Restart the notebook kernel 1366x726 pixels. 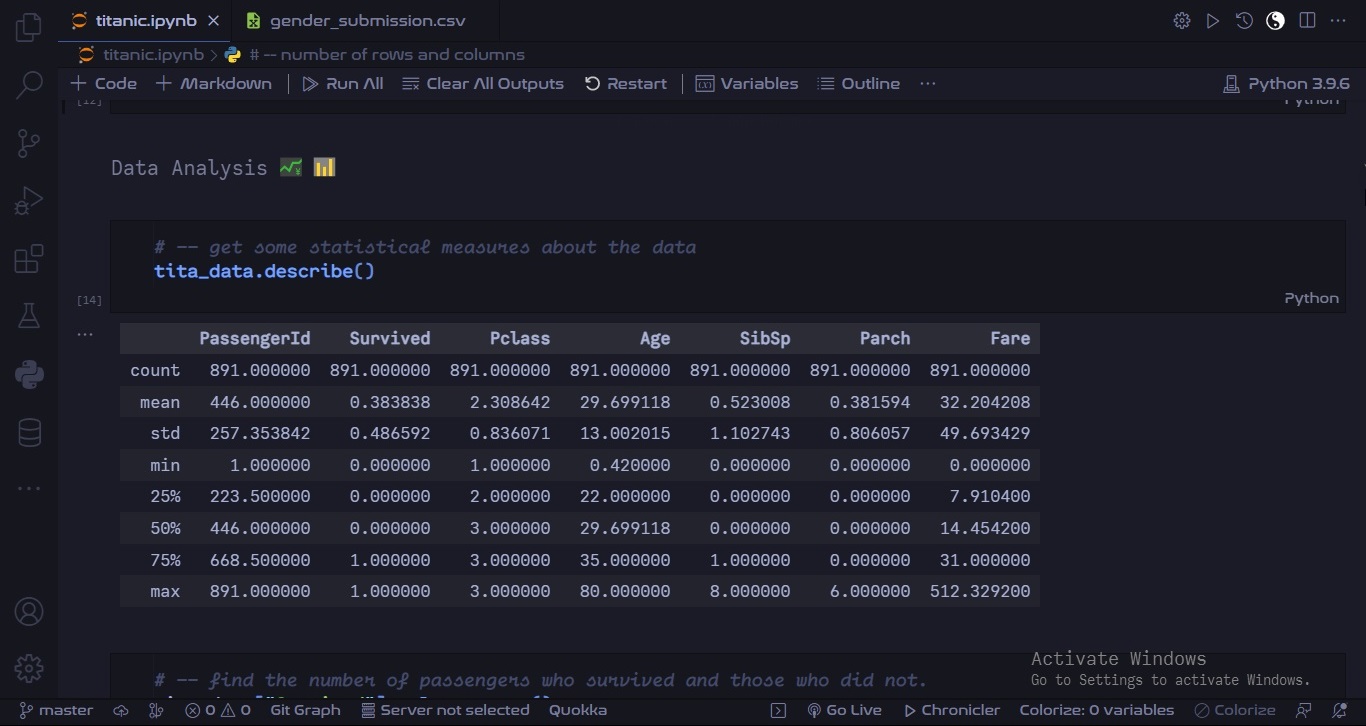point(626,84)
